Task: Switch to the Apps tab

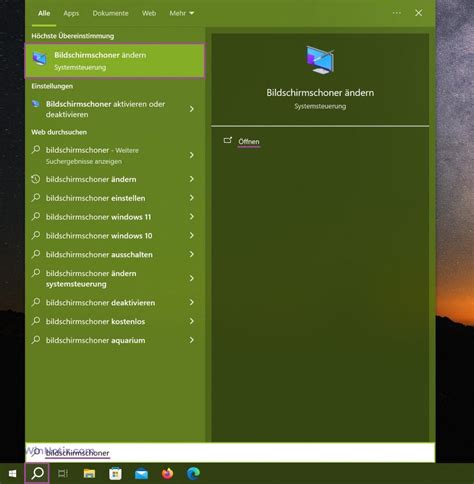Action: 71,13
